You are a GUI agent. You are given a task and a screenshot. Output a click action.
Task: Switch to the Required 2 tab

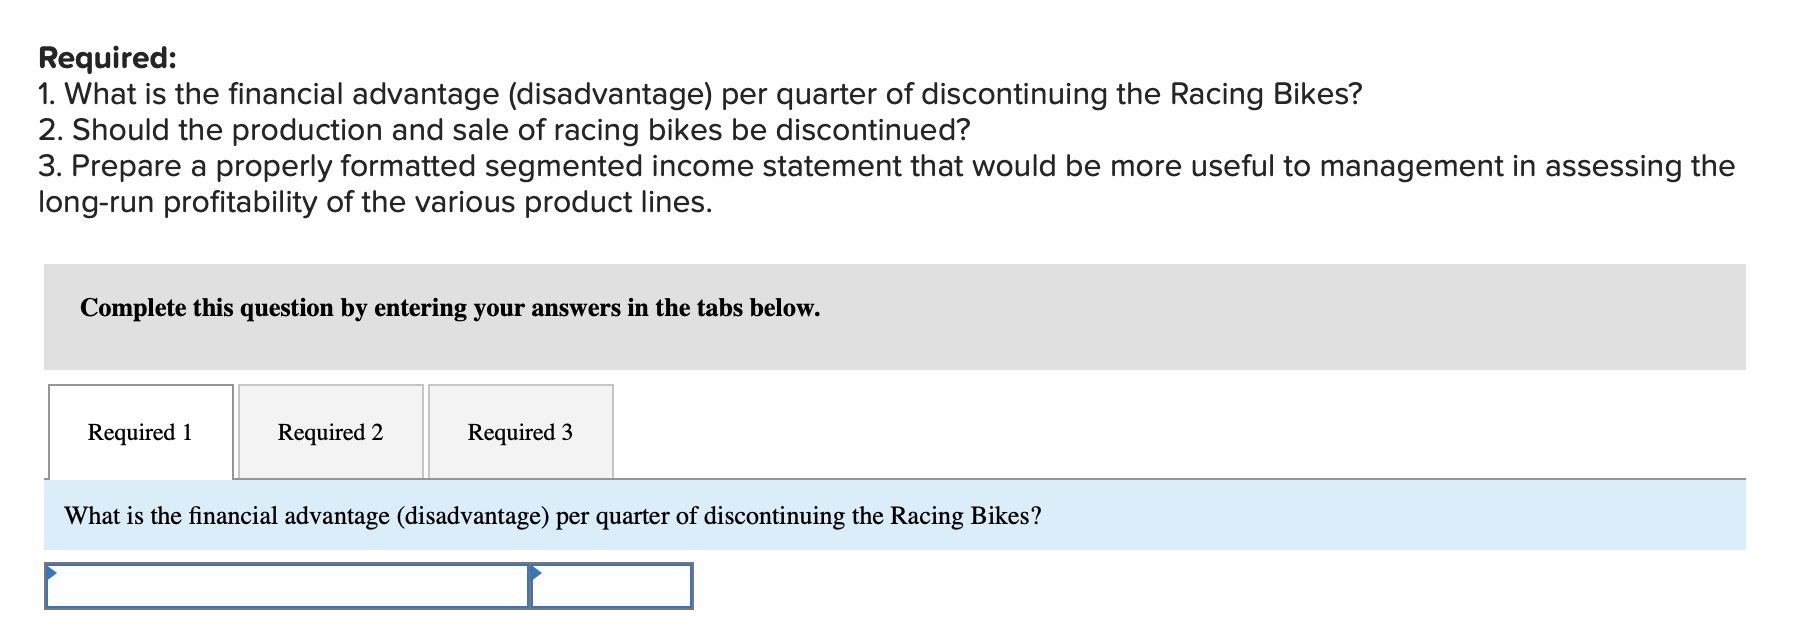click(330, 432)
